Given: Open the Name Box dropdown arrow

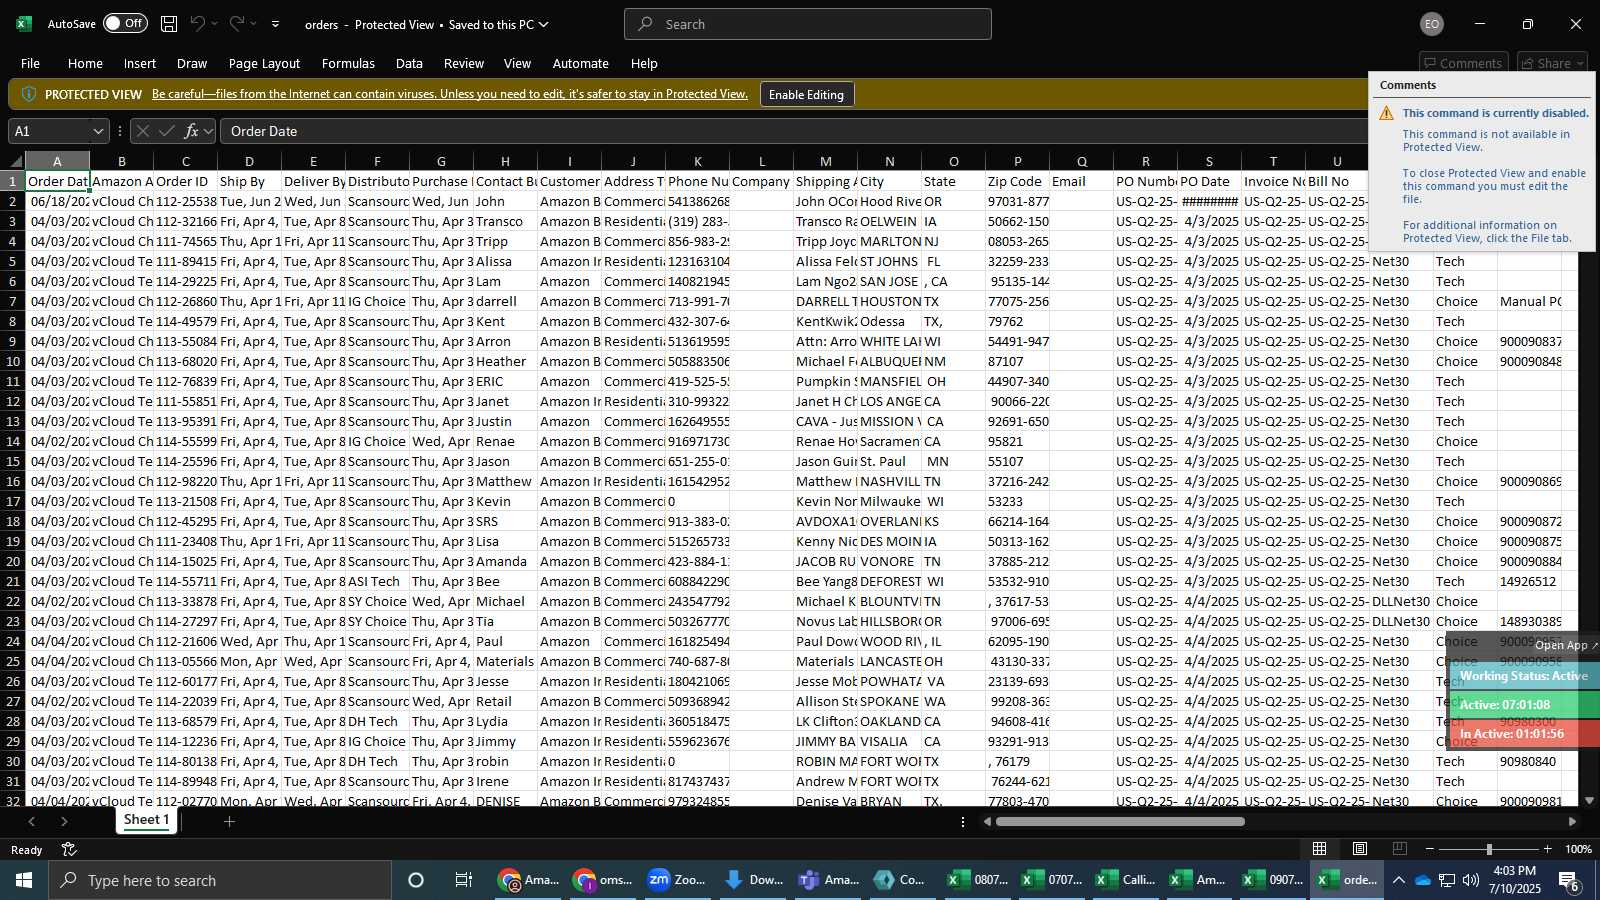Looking at the screenshot, I should click(98, 131).
